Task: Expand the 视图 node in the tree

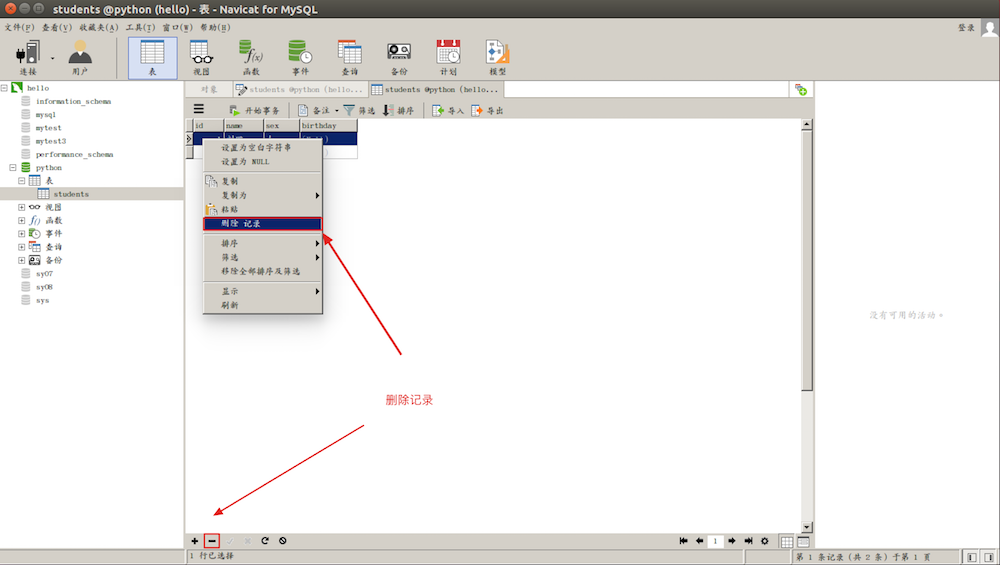Action: coord(22,207)
